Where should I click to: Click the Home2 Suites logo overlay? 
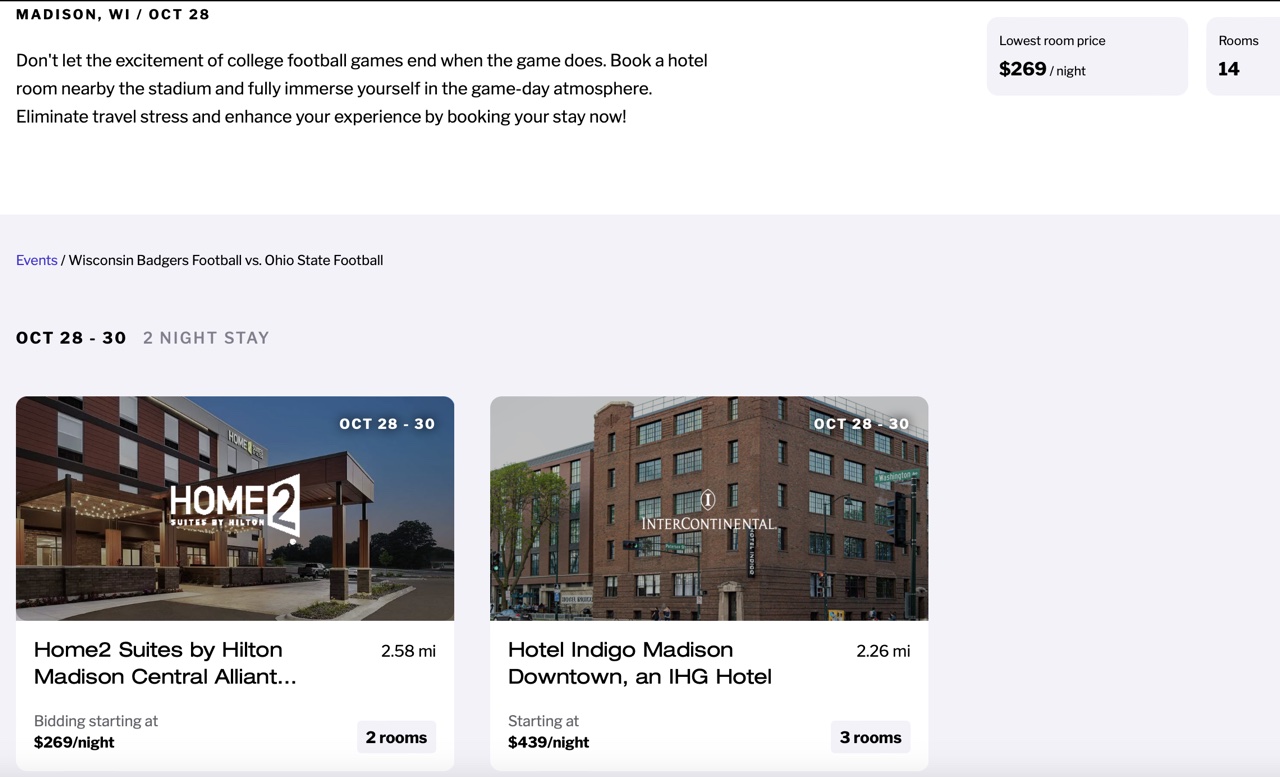pos(235,510)
